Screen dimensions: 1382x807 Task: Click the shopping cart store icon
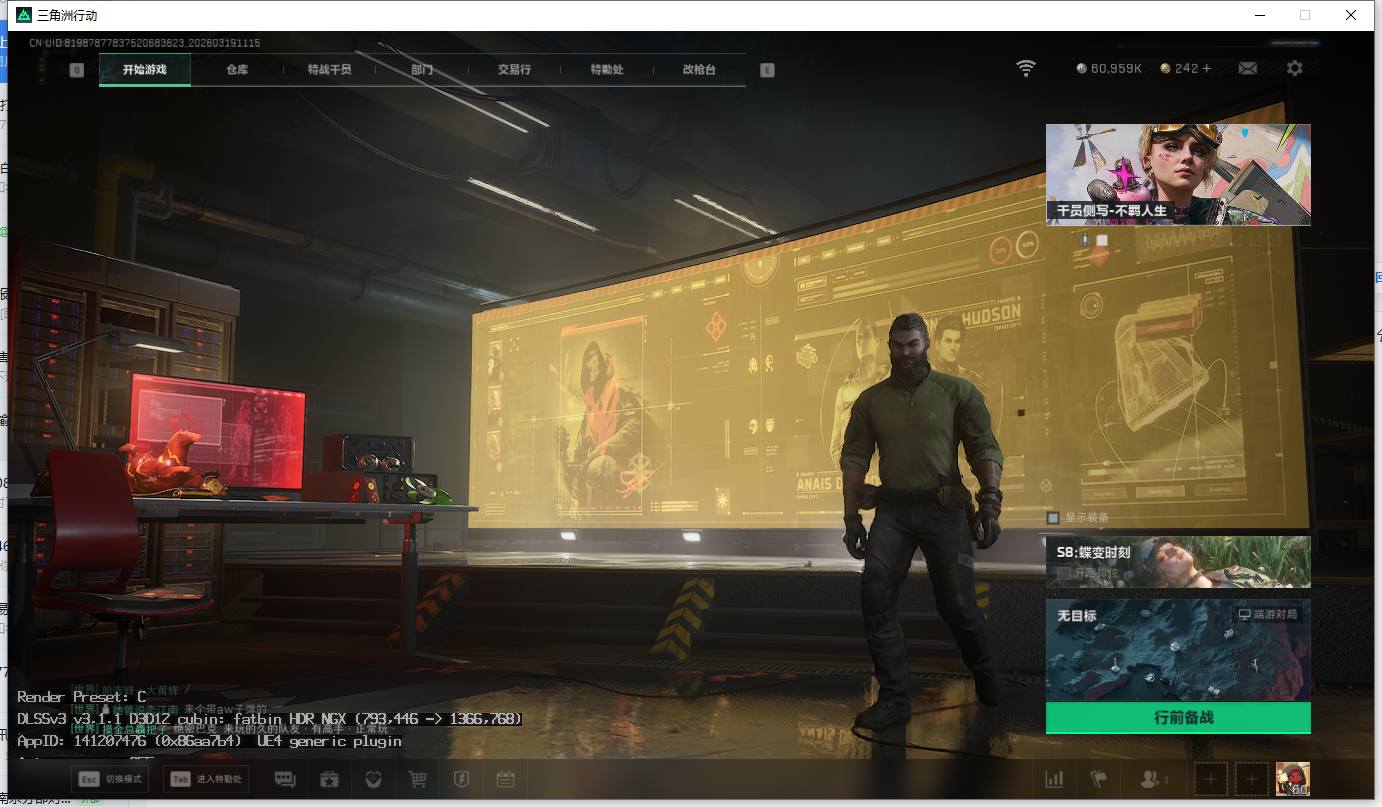[418, 779]
